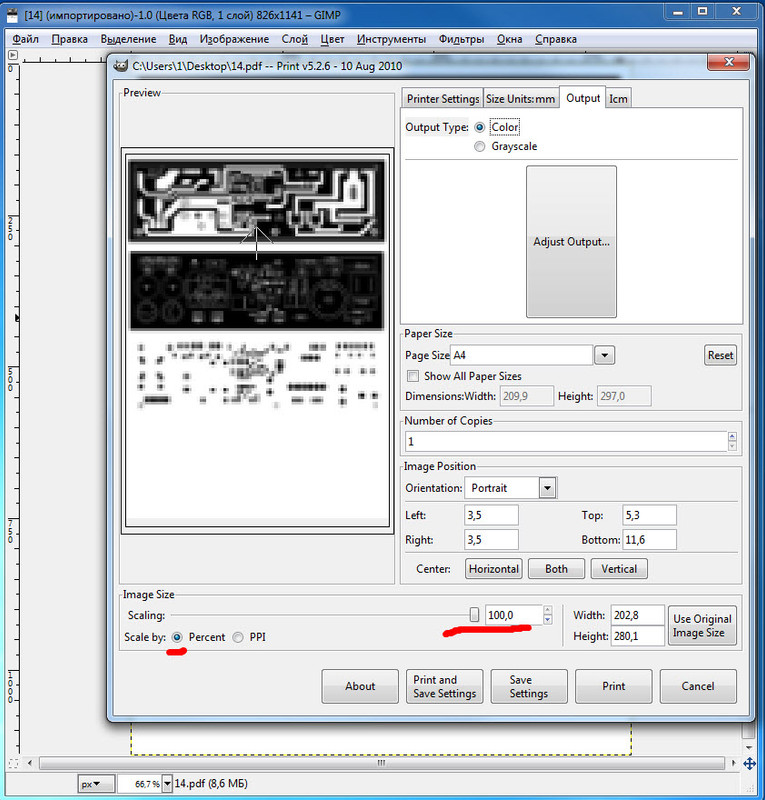This screenshot has height=800, width=765.
Task: Enable Show All Paper Sizes checkbox
Action: (413, 376)
